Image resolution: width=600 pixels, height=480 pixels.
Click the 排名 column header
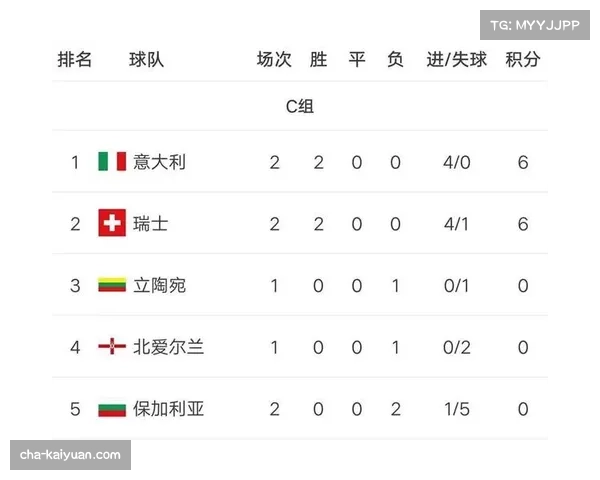75,60
